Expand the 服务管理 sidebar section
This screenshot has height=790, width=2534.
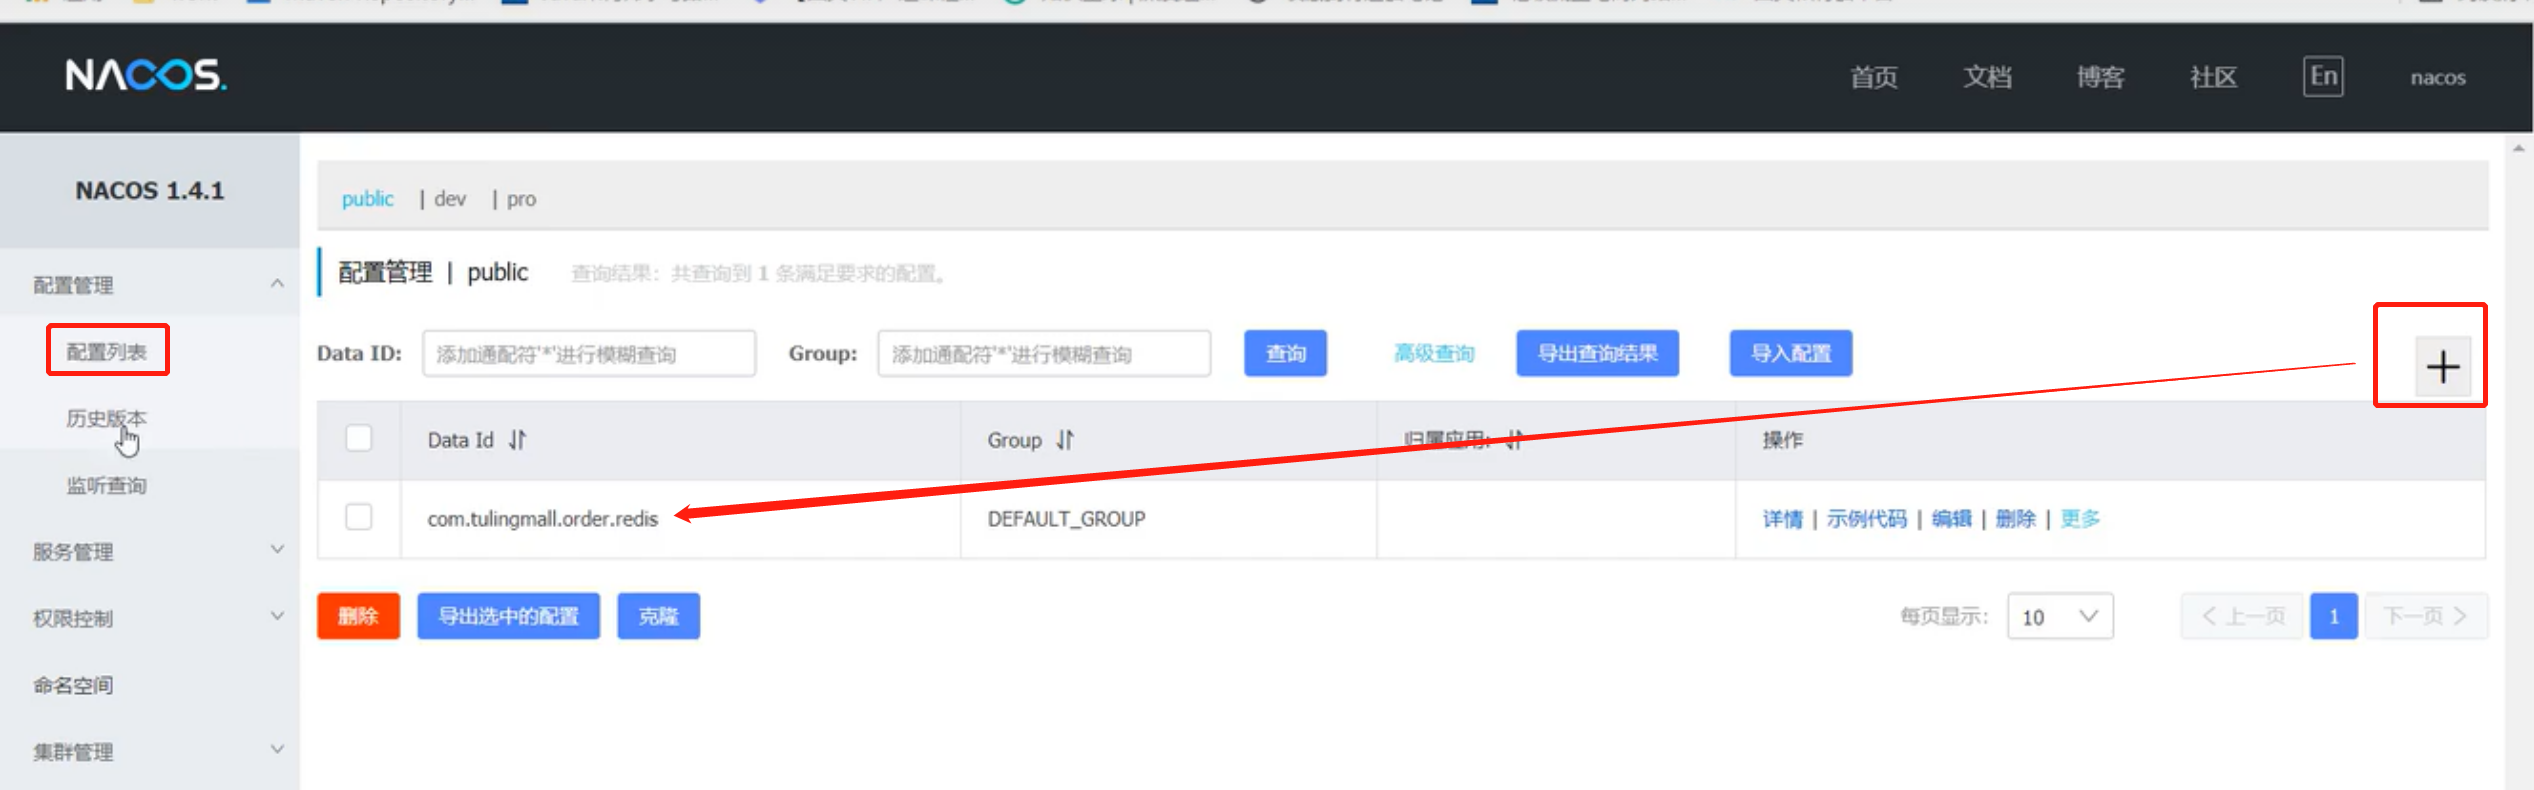[x=277, y=550]
